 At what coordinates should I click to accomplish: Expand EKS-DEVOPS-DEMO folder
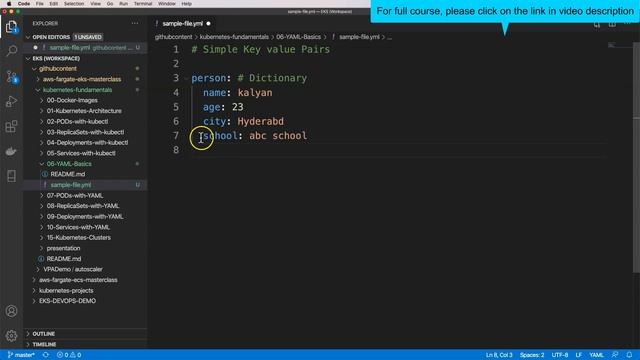(x=34, y=301)
